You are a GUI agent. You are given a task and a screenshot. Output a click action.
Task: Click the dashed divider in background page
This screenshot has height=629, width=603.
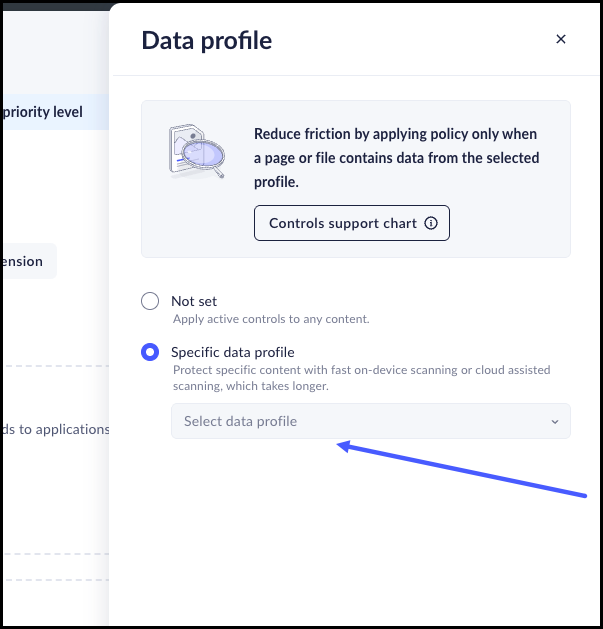[55, 367]
